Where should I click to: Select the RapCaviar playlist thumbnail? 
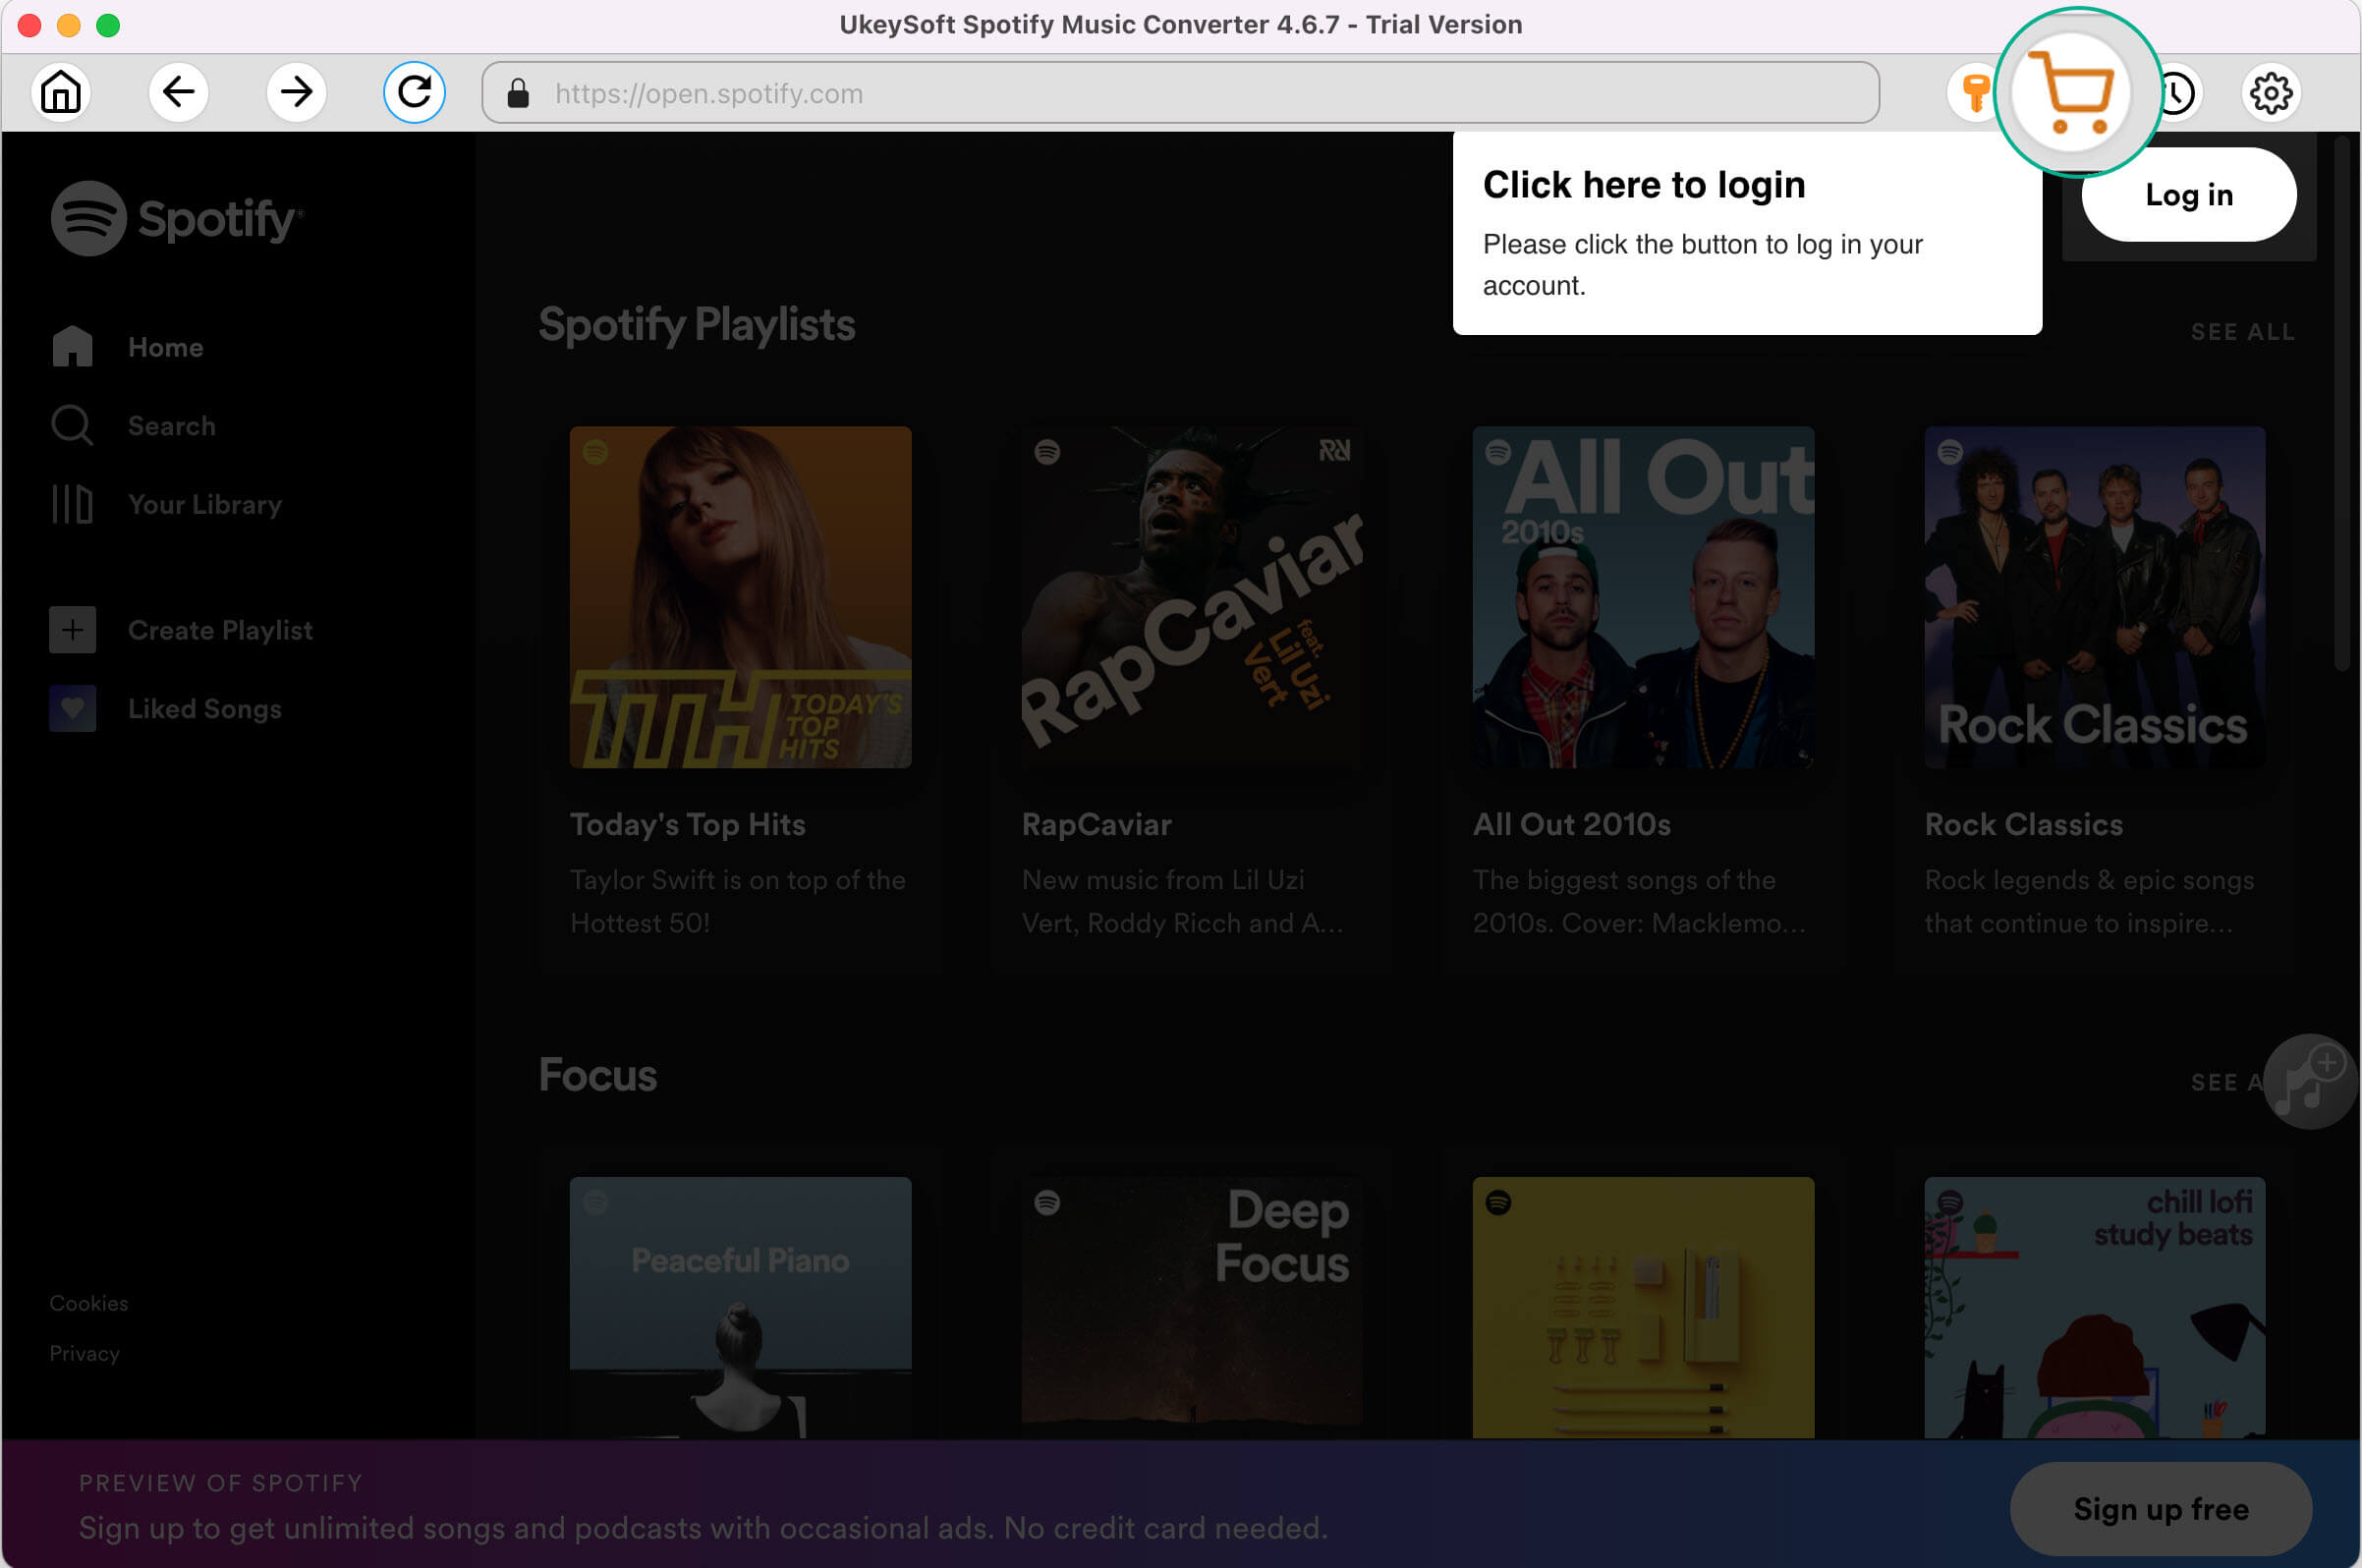pos(1192,596)
